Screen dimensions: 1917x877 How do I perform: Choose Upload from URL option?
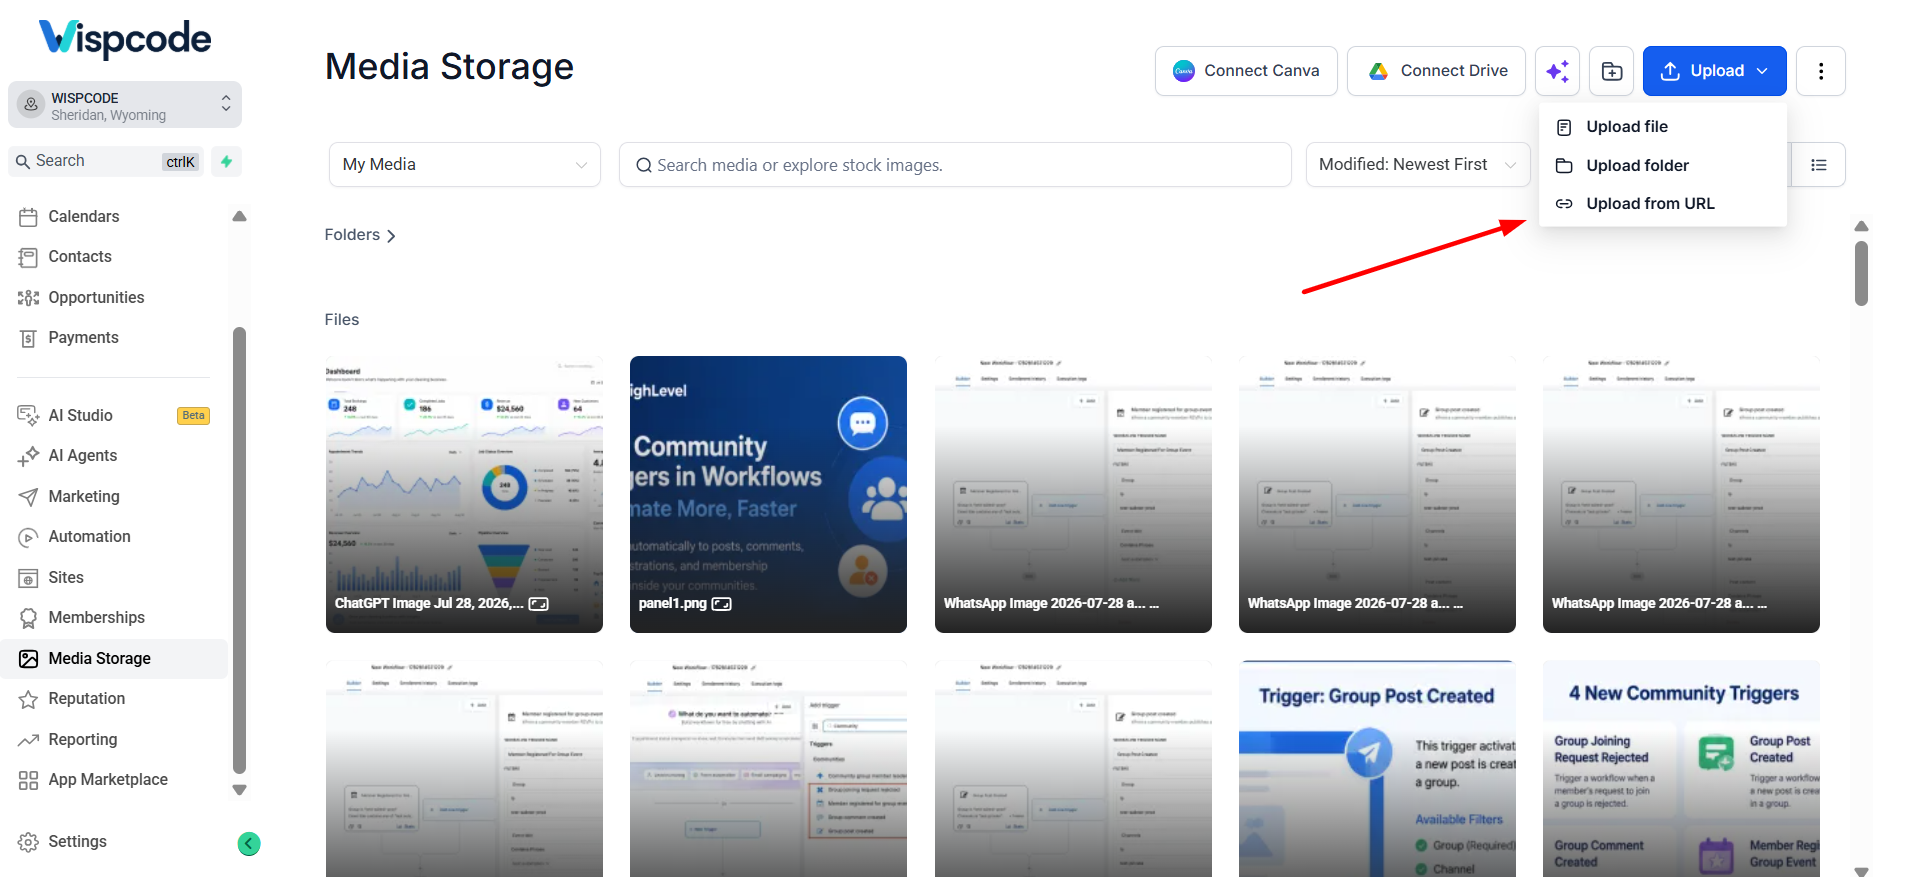coord(1663,204)
